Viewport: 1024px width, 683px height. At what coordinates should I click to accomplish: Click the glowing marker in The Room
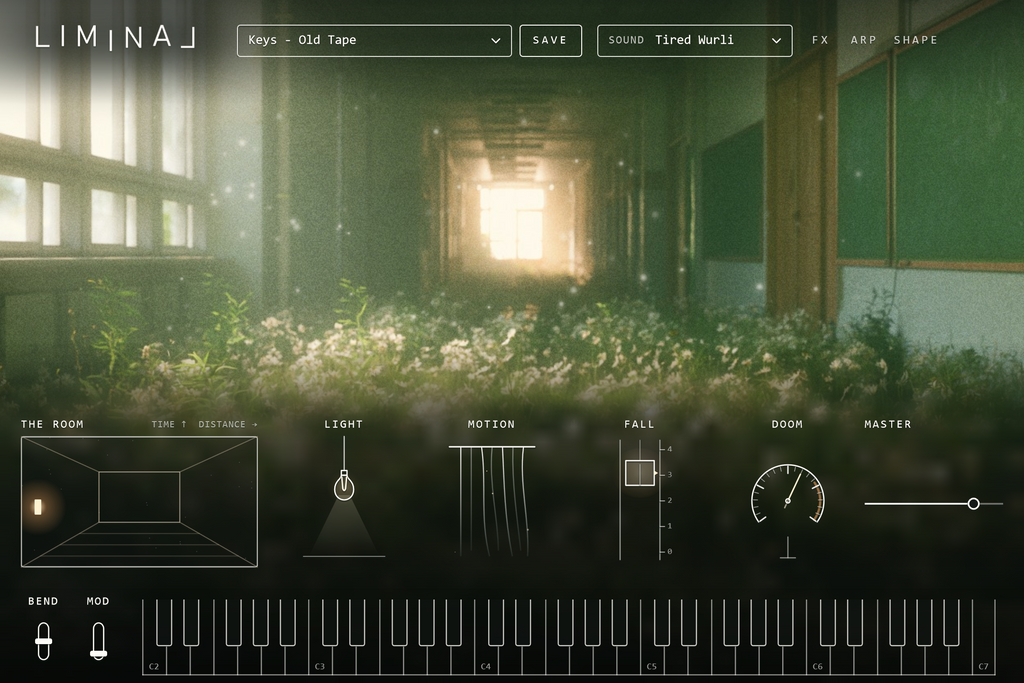click(x=38, y=507)
